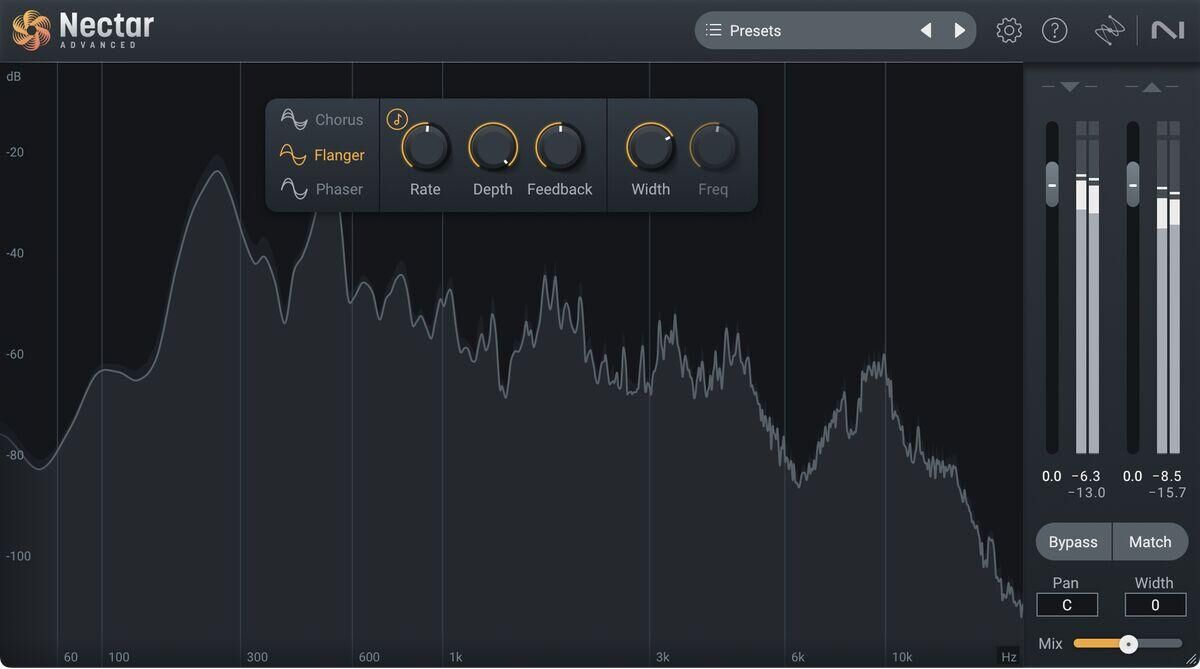
Task: Go to next preset arrow
Action: [x=960, y=31]
